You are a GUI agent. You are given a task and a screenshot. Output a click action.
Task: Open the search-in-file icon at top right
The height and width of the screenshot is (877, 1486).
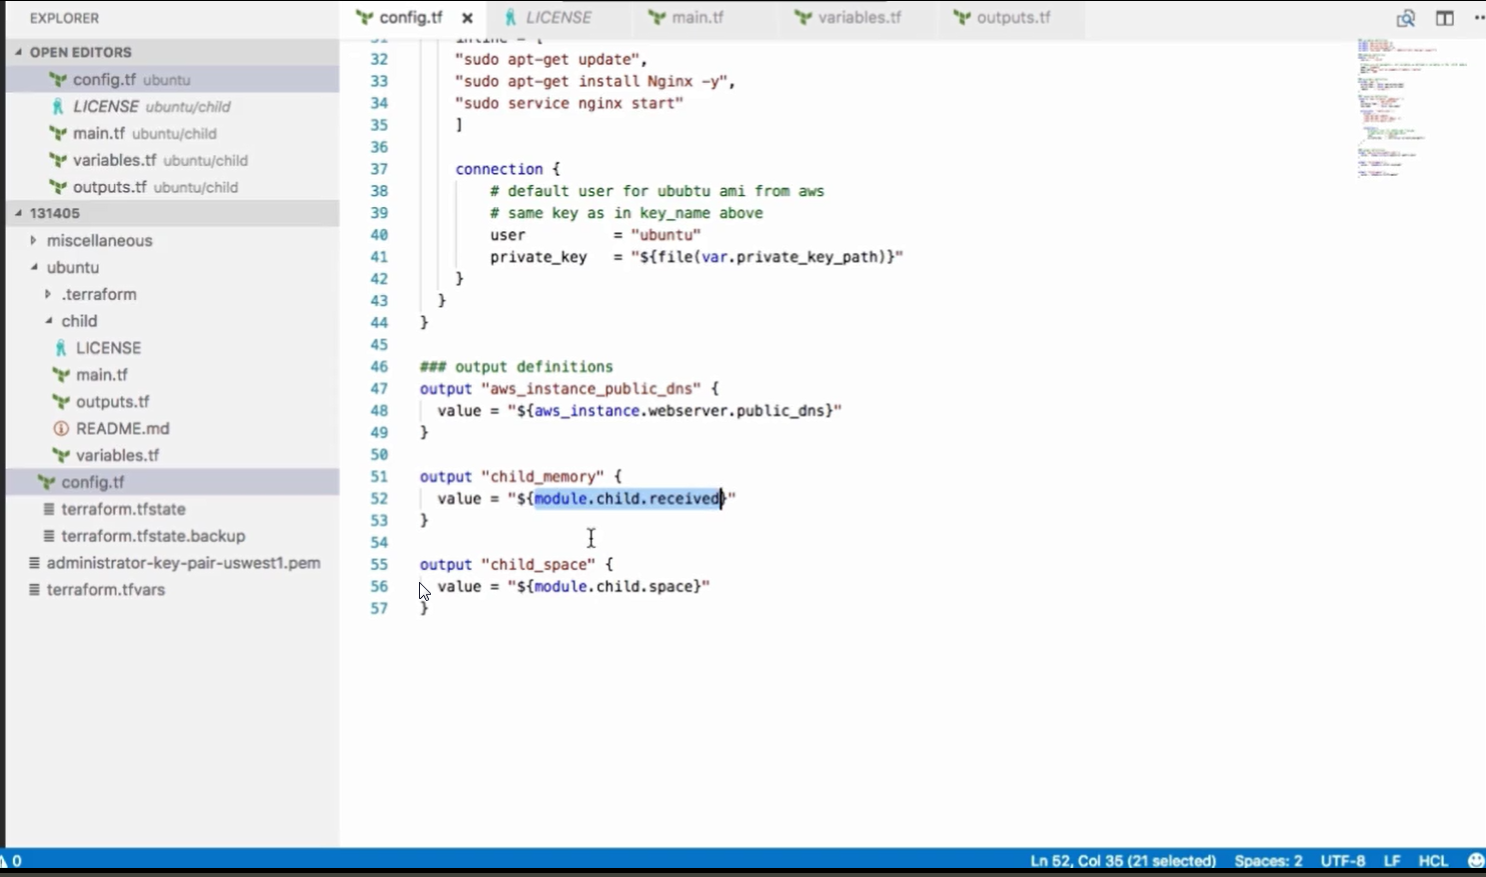1405,18
